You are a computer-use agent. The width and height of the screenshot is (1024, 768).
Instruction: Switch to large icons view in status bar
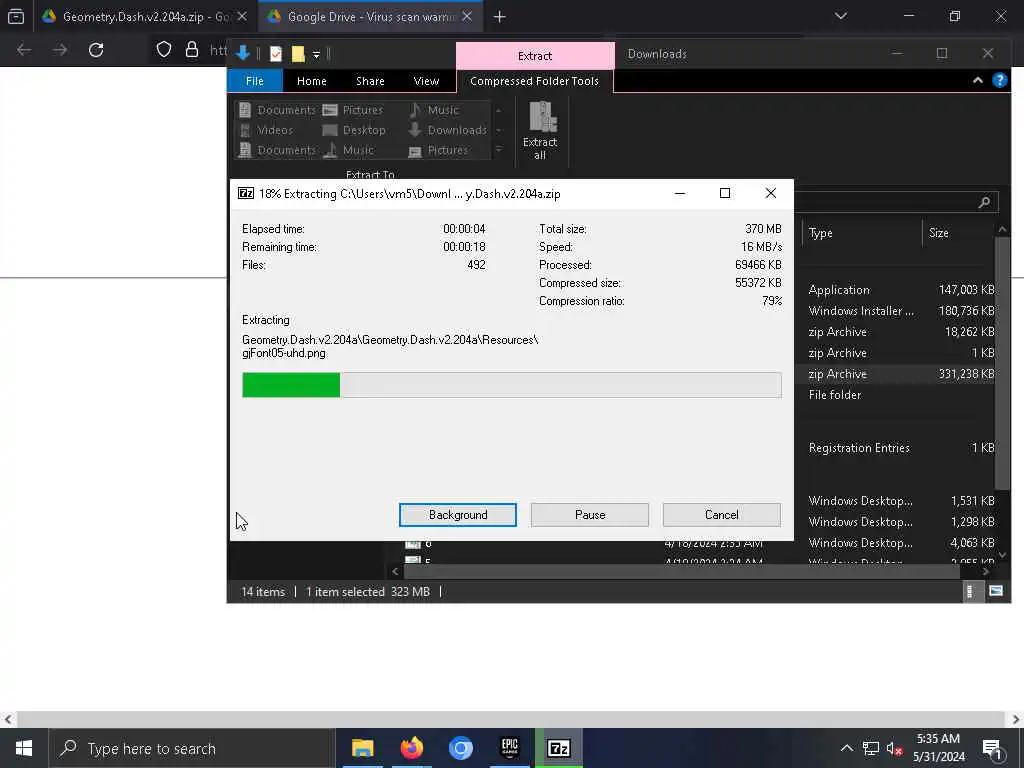996,591
